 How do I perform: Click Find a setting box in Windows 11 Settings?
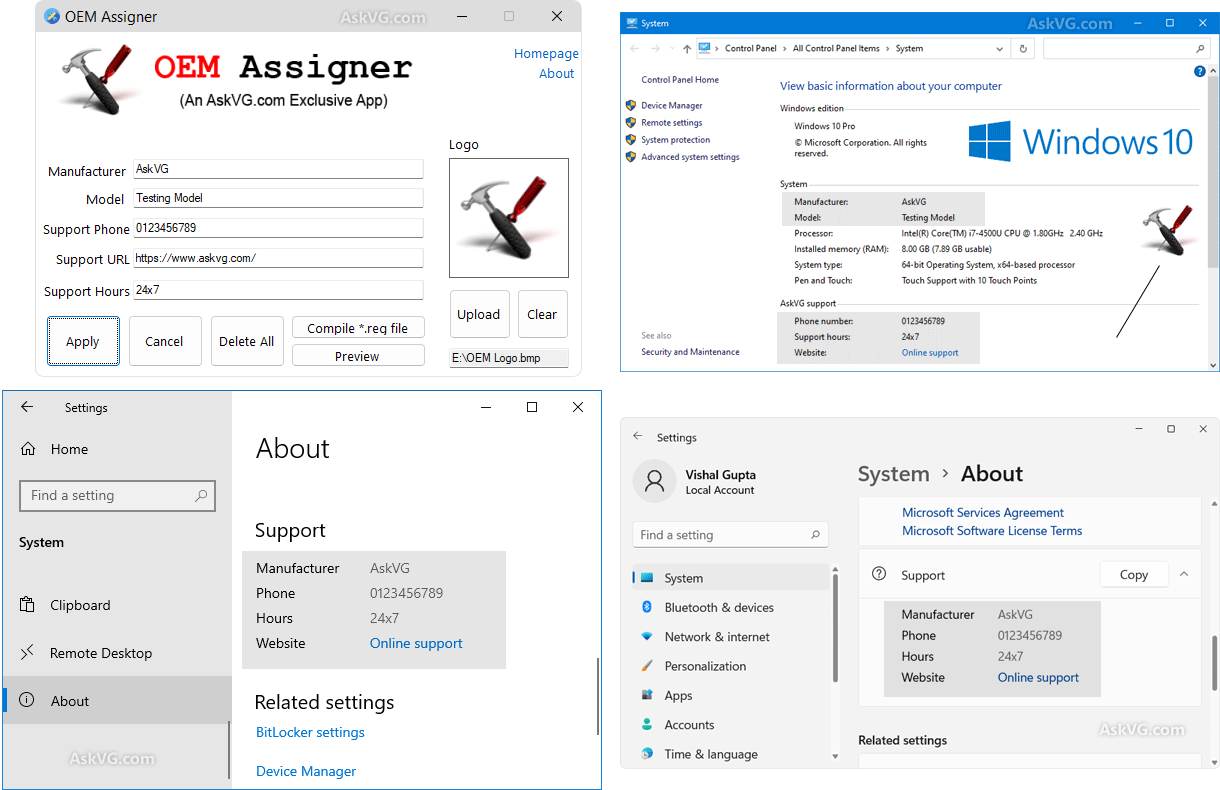731,535
